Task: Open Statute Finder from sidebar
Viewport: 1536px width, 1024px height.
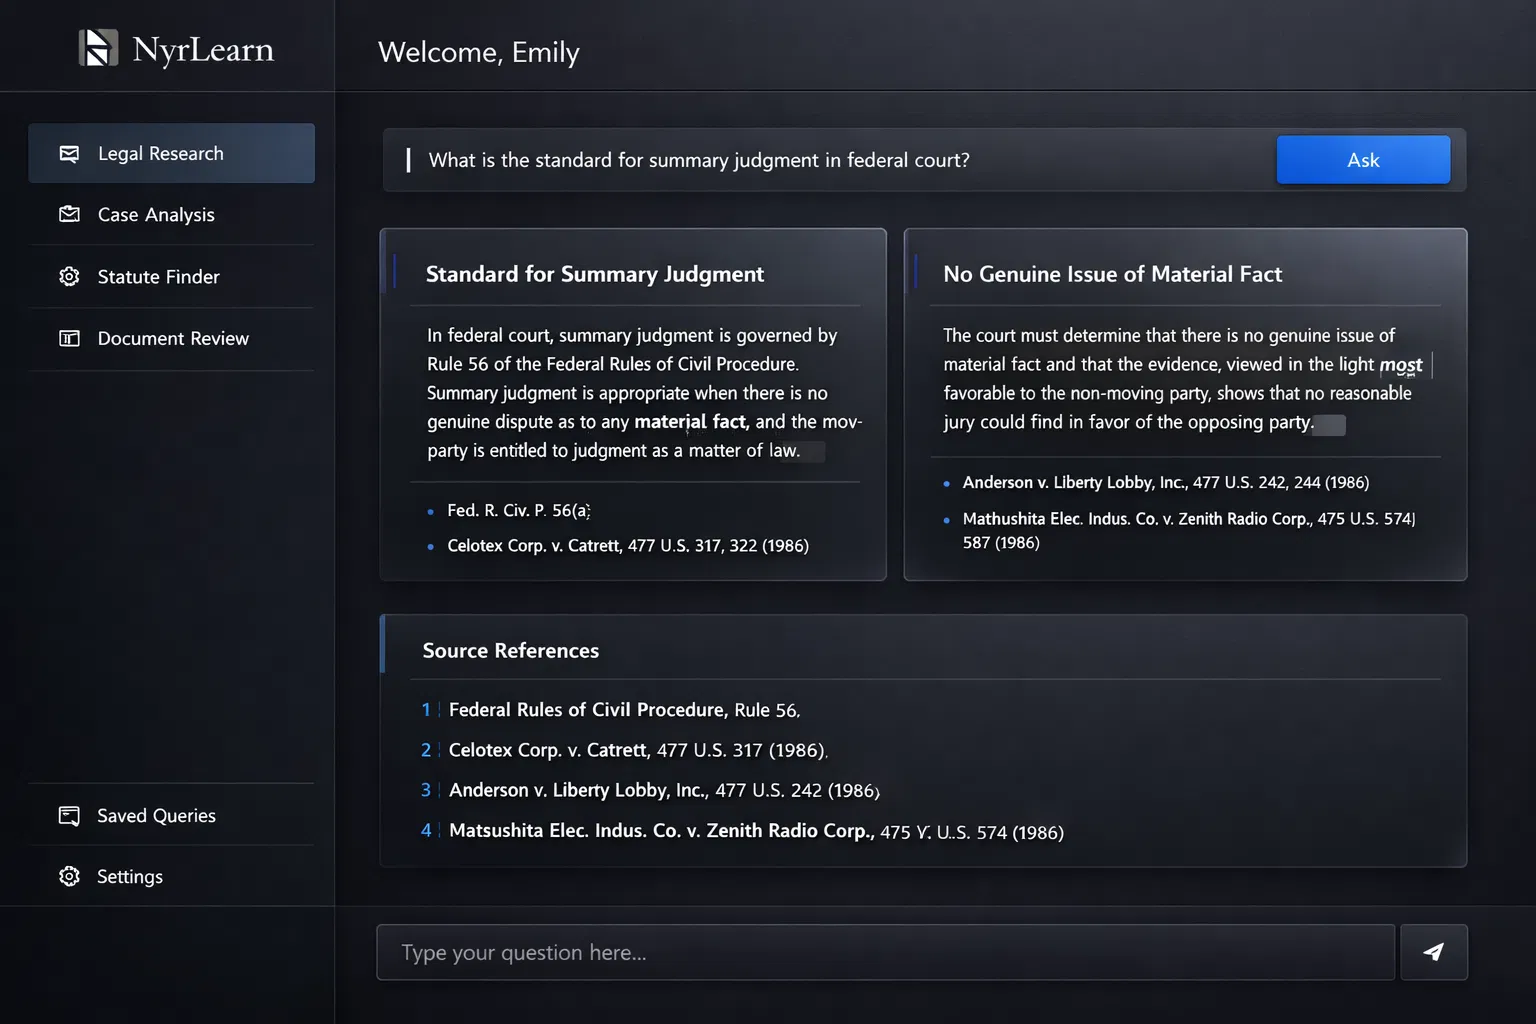Action: [x=158, y=276]
